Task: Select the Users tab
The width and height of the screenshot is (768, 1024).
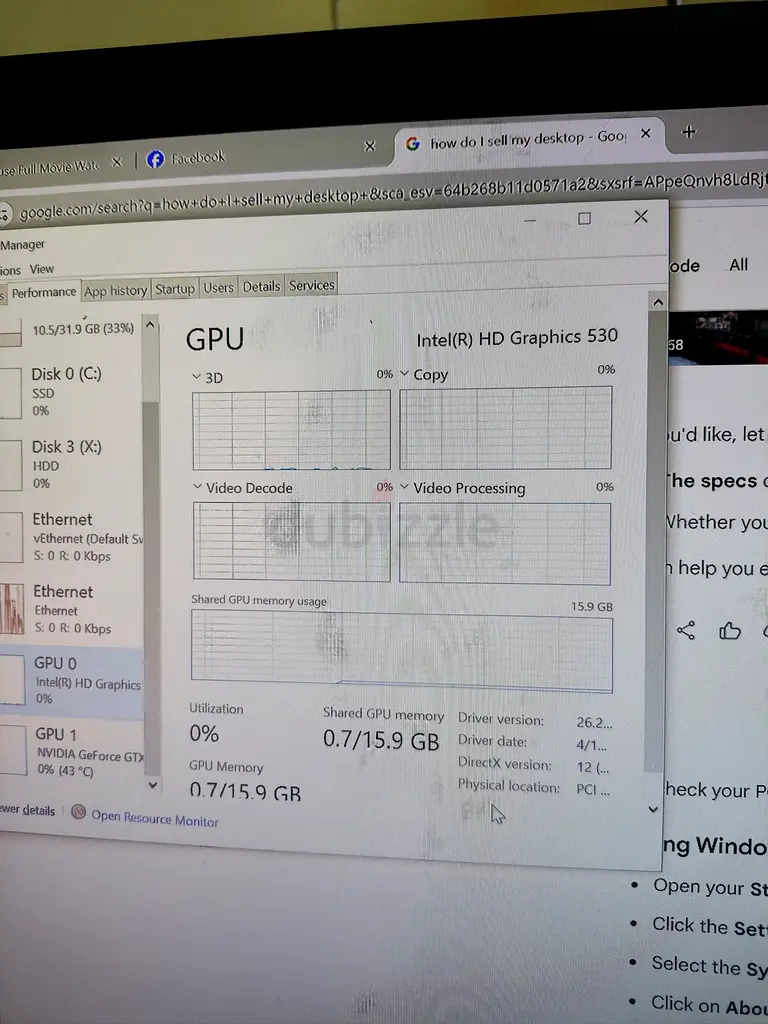Action: (218, 287)
